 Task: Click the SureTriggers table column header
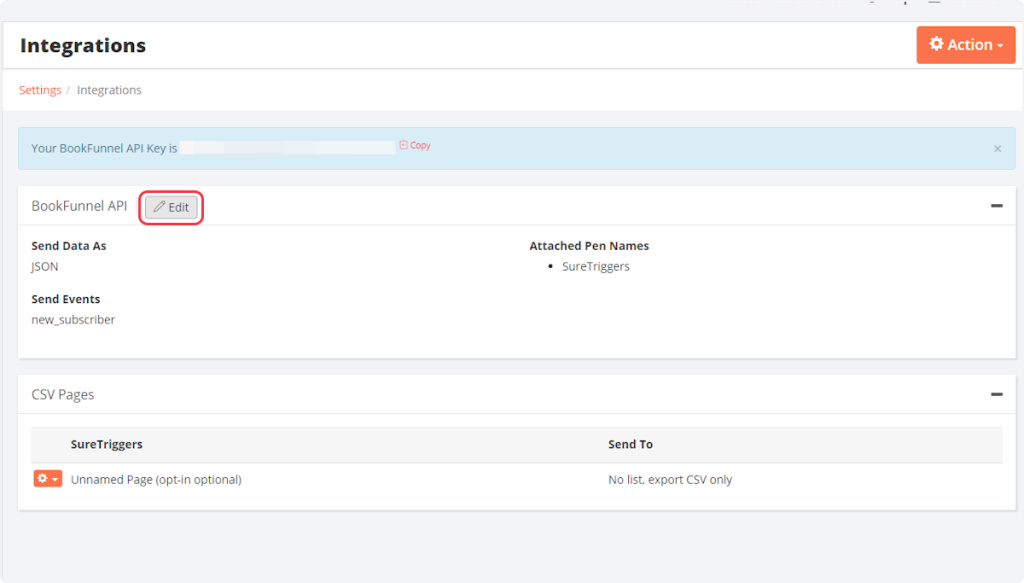(x=106, y=444)
